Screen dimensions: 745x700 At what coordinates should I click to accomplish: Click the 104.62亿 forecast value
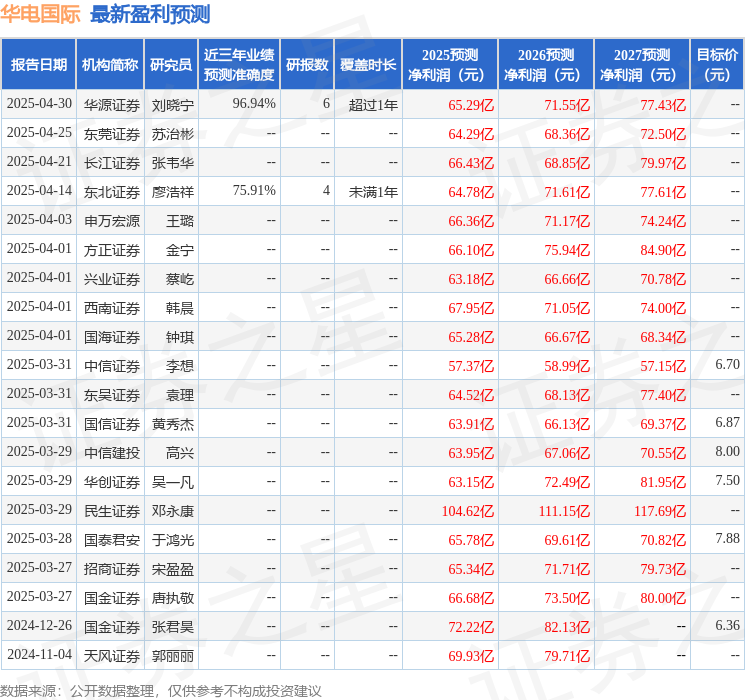point(468,511)
